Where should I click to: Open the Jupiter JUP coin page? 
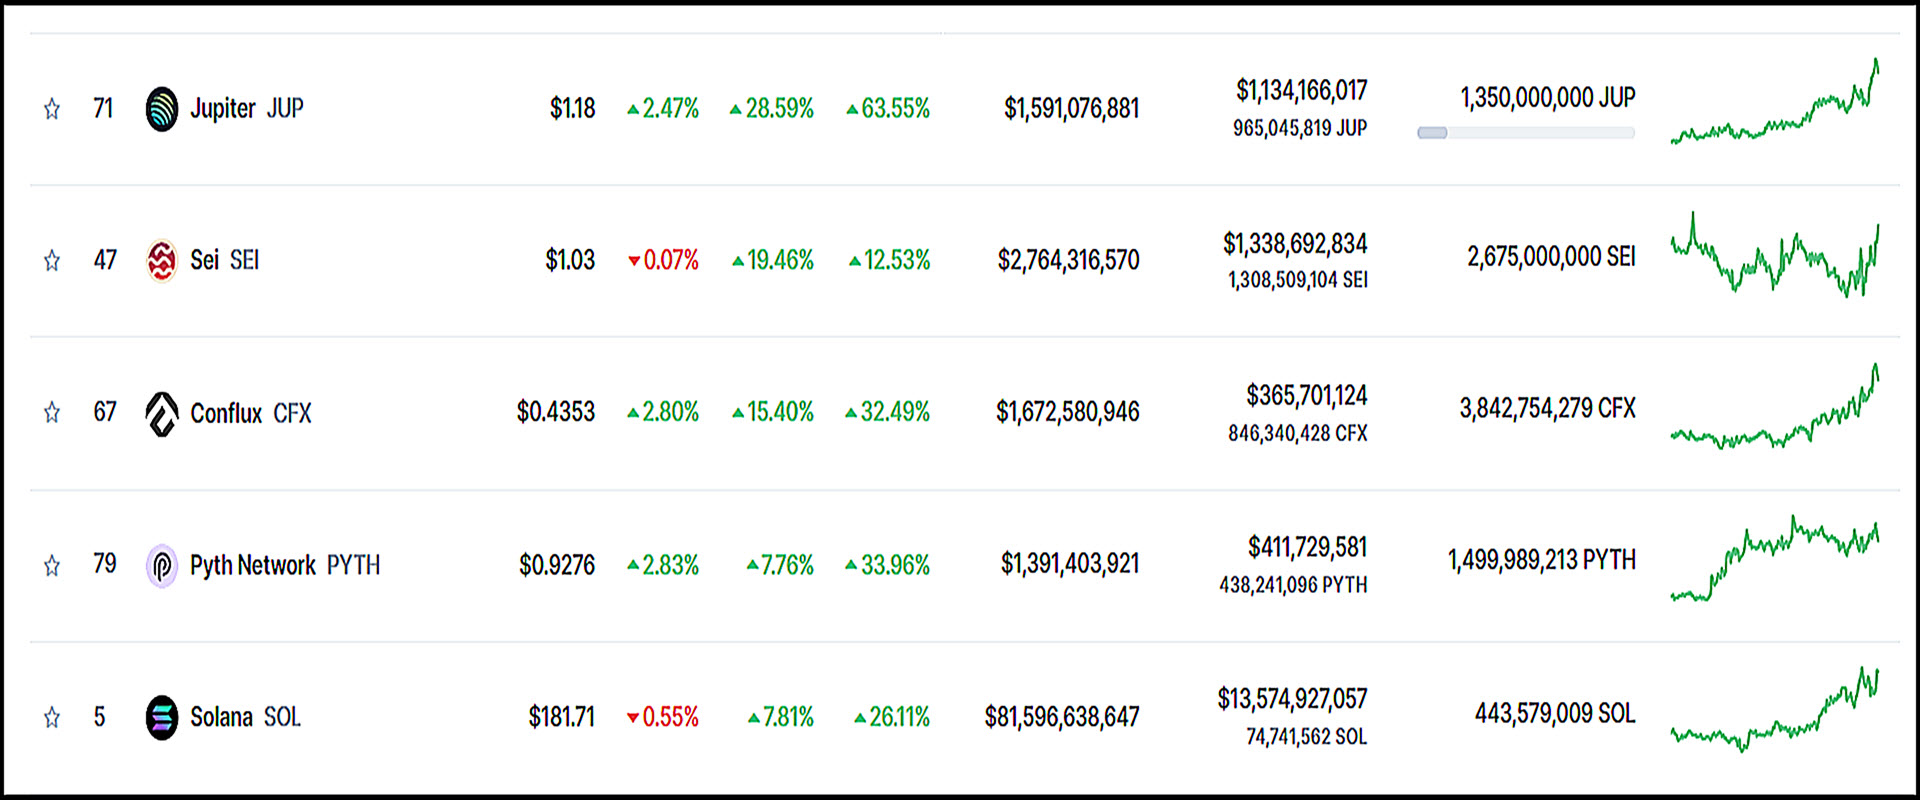pos(246,108)
